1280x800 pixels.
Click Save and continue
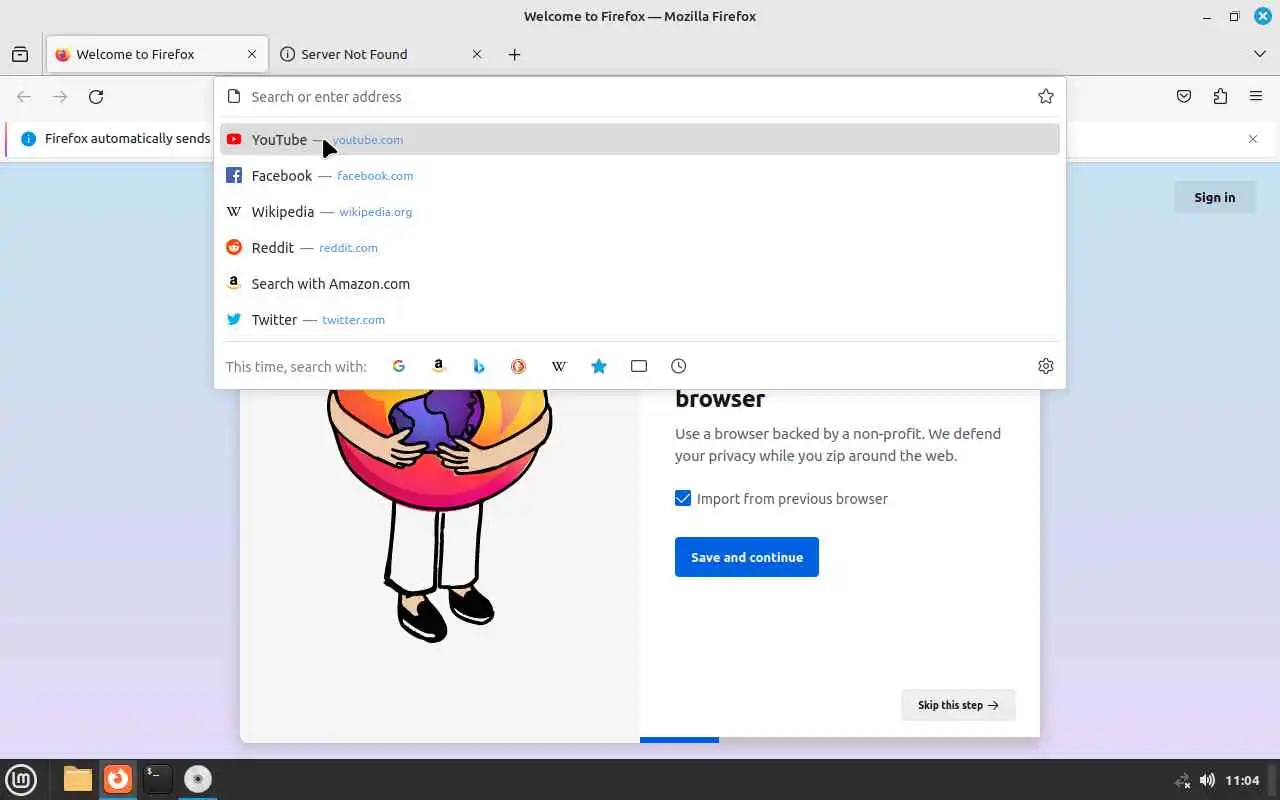point(747,557)
